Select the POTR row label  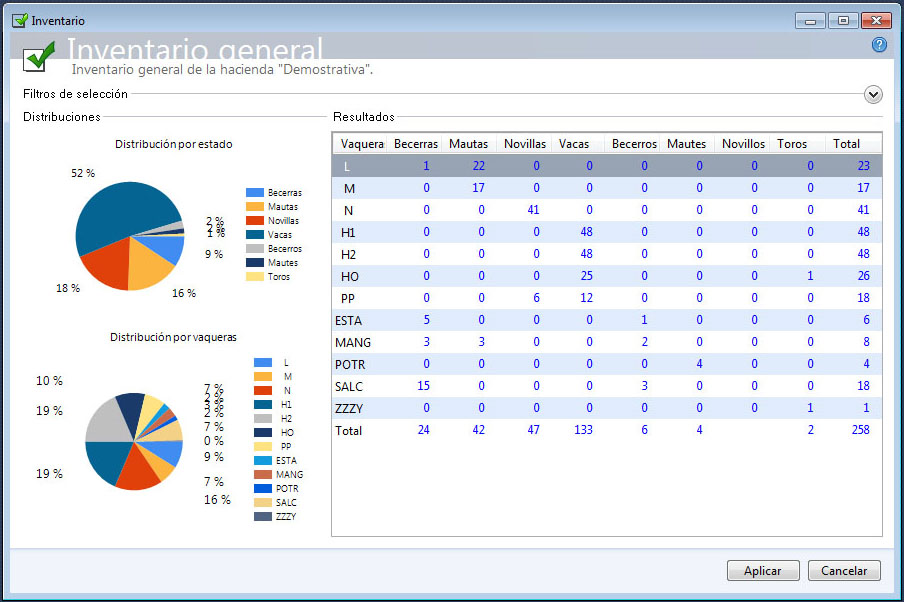[x=350, y=364]
